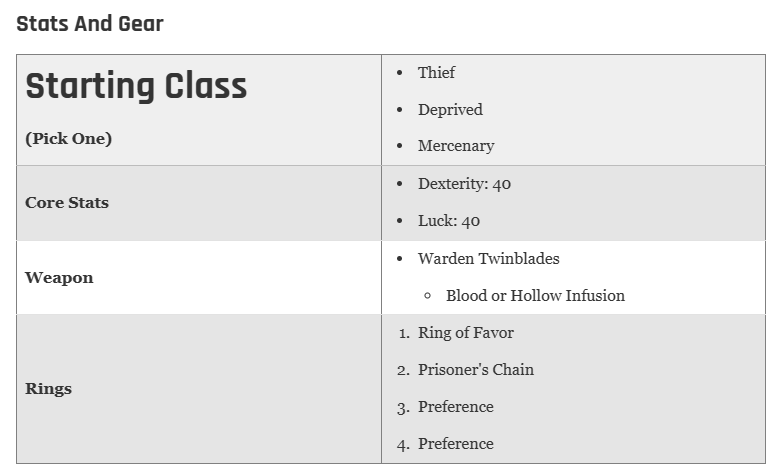This screenshot has height=468, width=773.
Task: Click the Weapon row label
Action: pos(59,278)
